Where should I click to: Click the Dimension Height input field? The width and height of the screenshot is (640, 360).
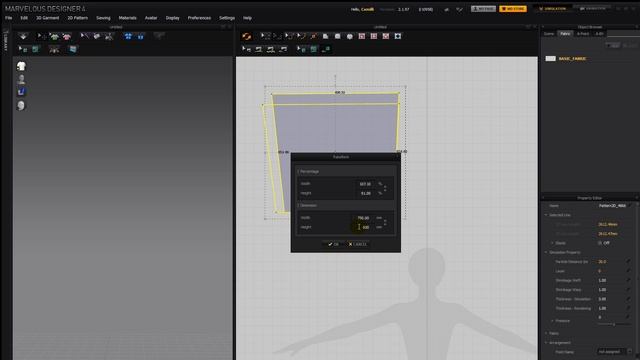point(362,227)
